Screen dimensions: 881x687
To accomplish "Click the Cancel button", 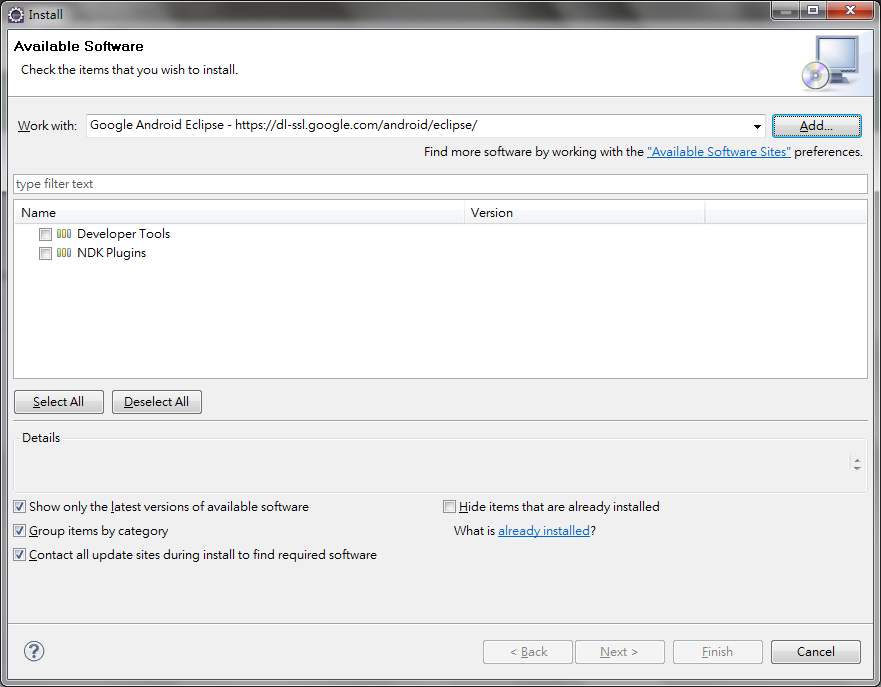I will tap(815, 652).
